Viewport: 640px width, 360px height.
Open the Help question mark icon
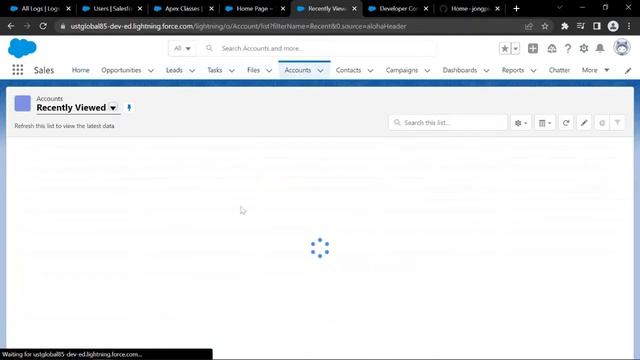coord(568,48)
